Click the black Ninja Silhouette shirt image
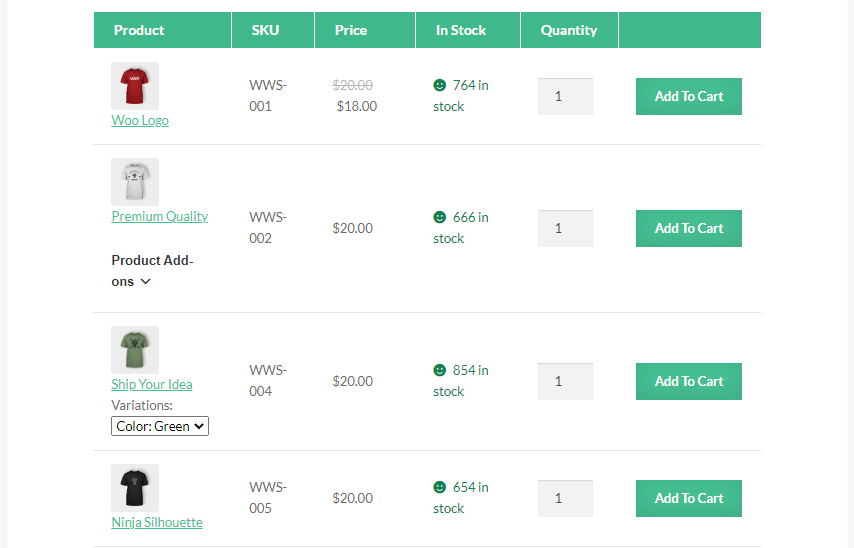 (134, 488)
